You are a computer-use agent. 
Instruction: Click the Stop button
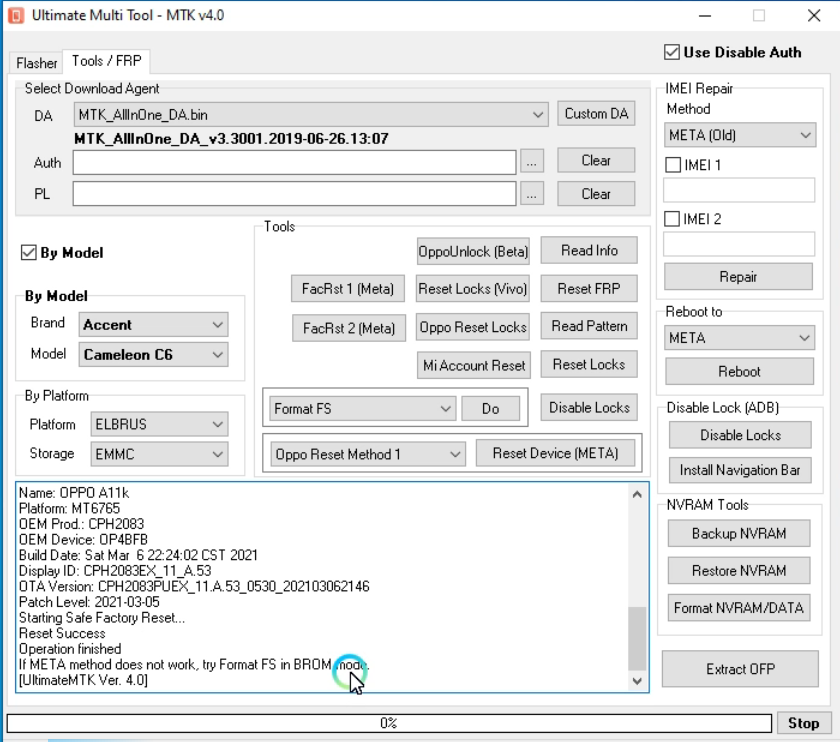pos(804,723)
